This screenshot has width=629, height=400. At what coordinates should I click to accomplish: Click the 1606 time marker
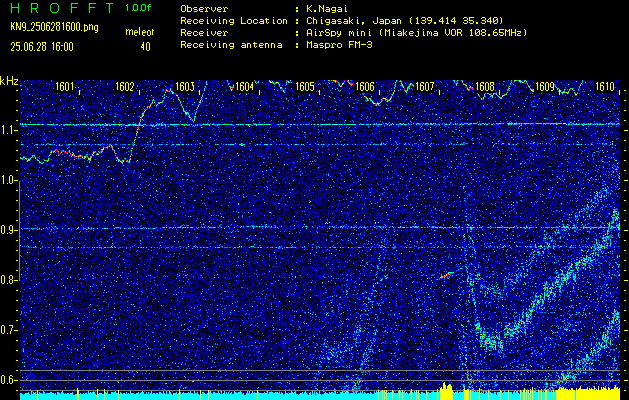[365, 86]
